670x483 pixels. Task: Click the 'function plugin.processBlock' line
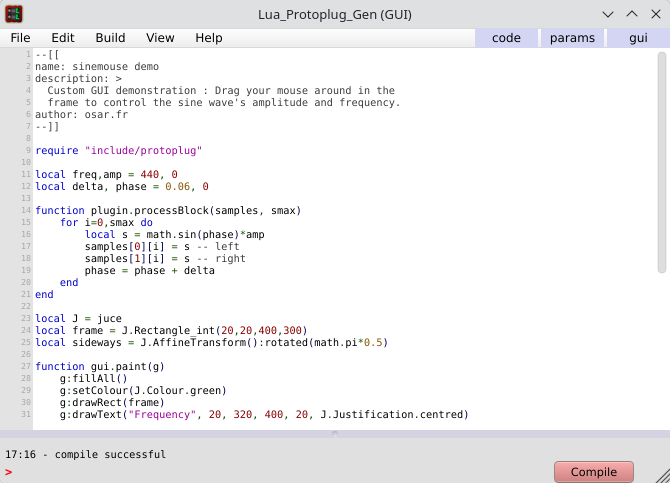168,210
